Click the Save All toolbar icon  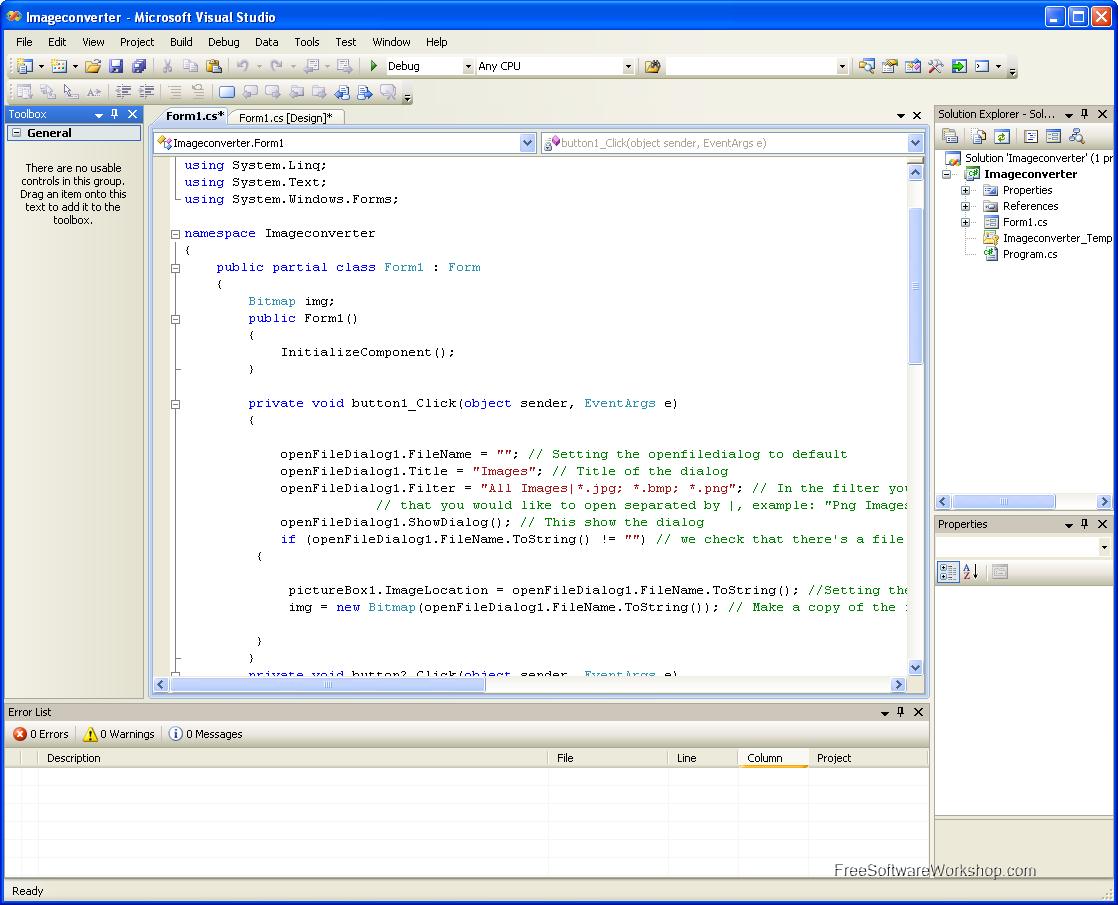pos(138,66)
